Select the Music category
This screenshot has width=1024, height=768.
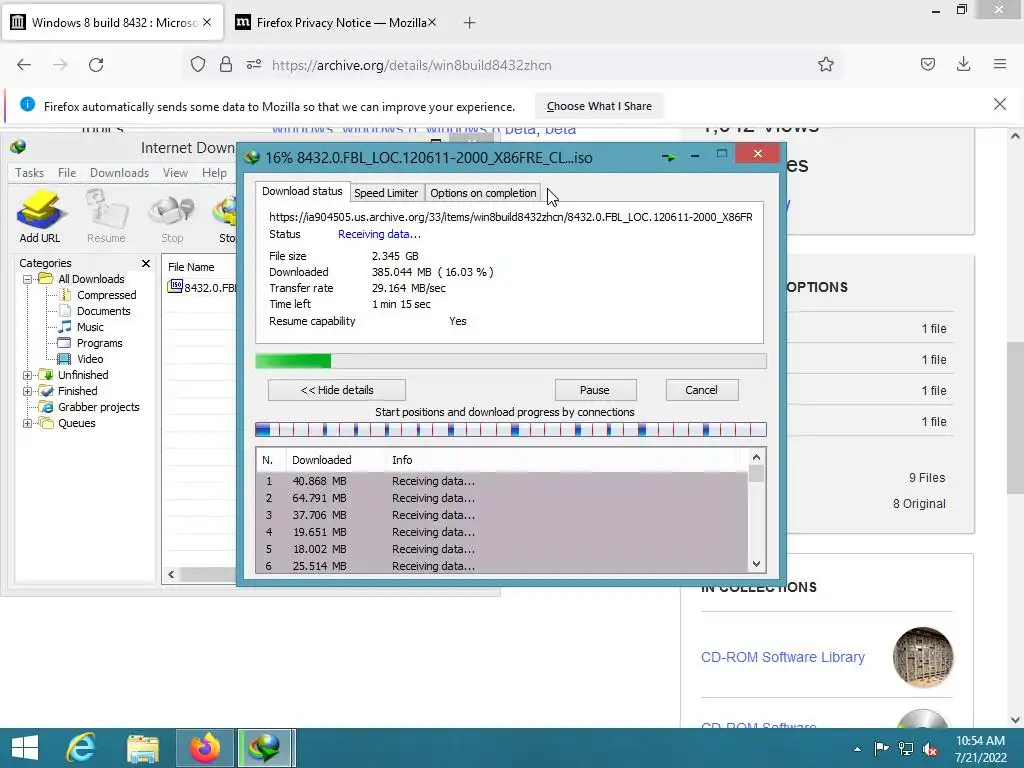point(90,327)
